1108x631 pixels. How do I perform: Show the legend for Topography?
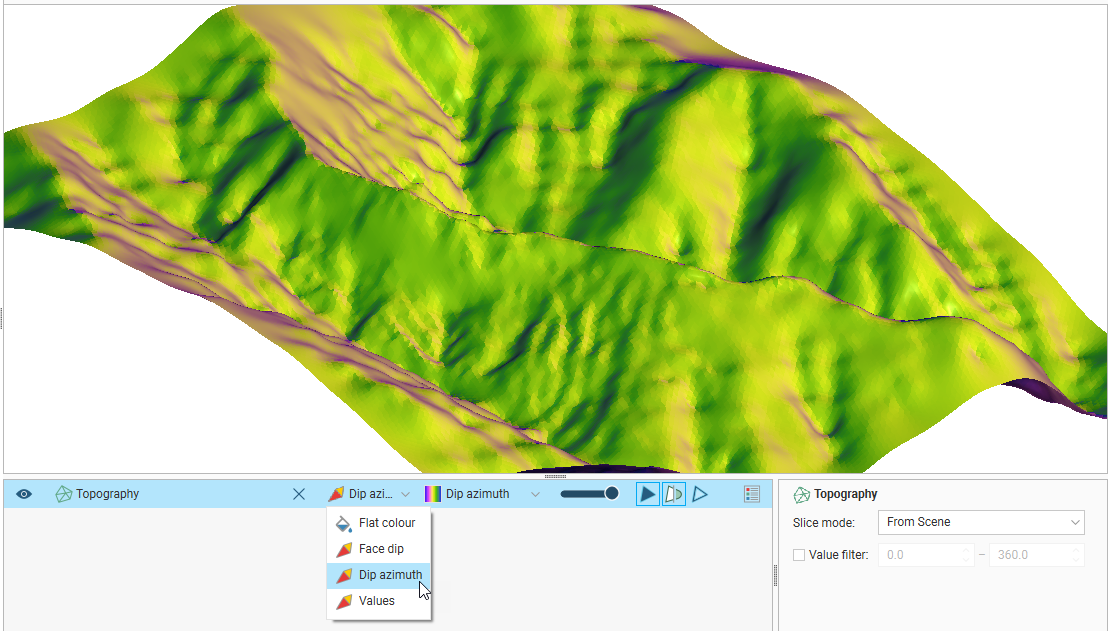(752, 494)
